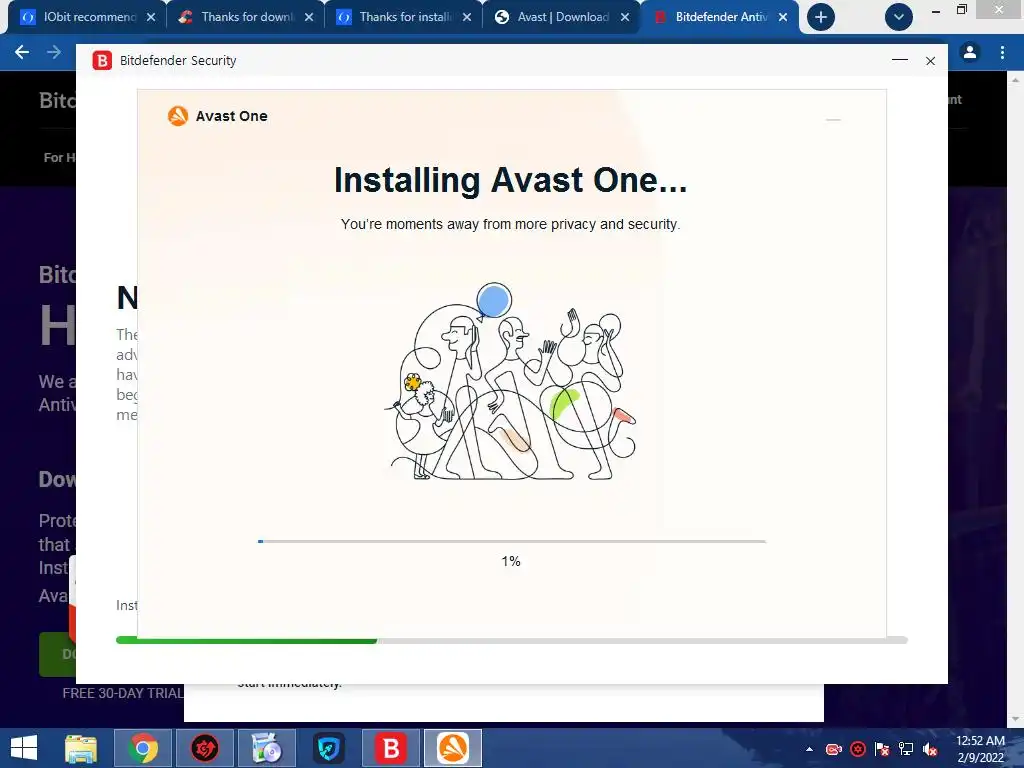Open the software installer disc taskbar icon
The image size is (1024, 768).
tap(266, 748)
